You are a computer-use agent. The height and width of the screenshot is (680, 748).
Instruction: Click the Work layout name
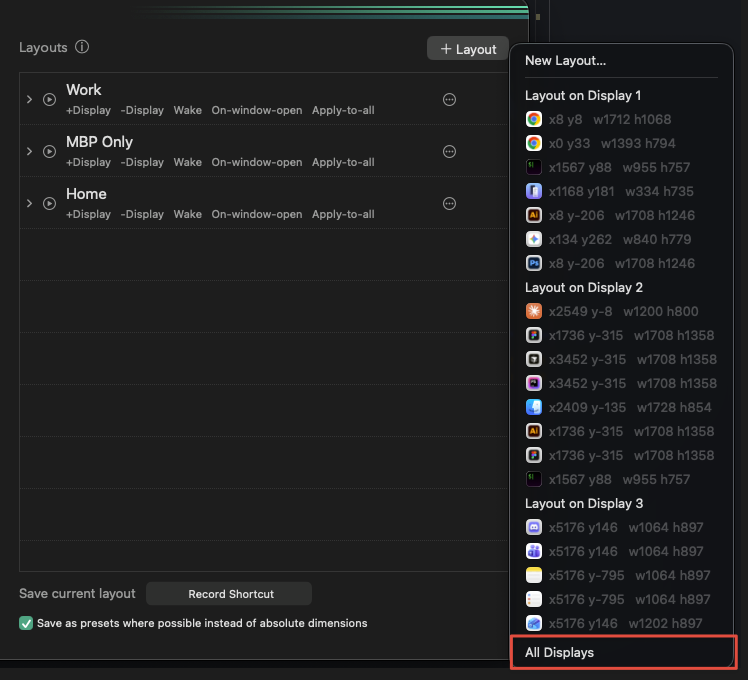pyautogui.click(x=83, y=90)
